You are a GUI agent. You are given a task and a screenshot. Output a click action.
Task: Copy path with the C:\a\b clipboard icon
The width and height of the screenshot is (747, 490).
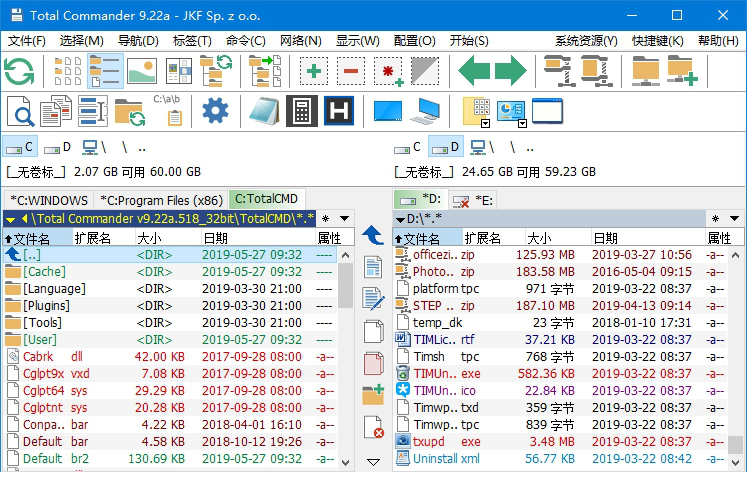pyautogui.click(x=168, y=110)
